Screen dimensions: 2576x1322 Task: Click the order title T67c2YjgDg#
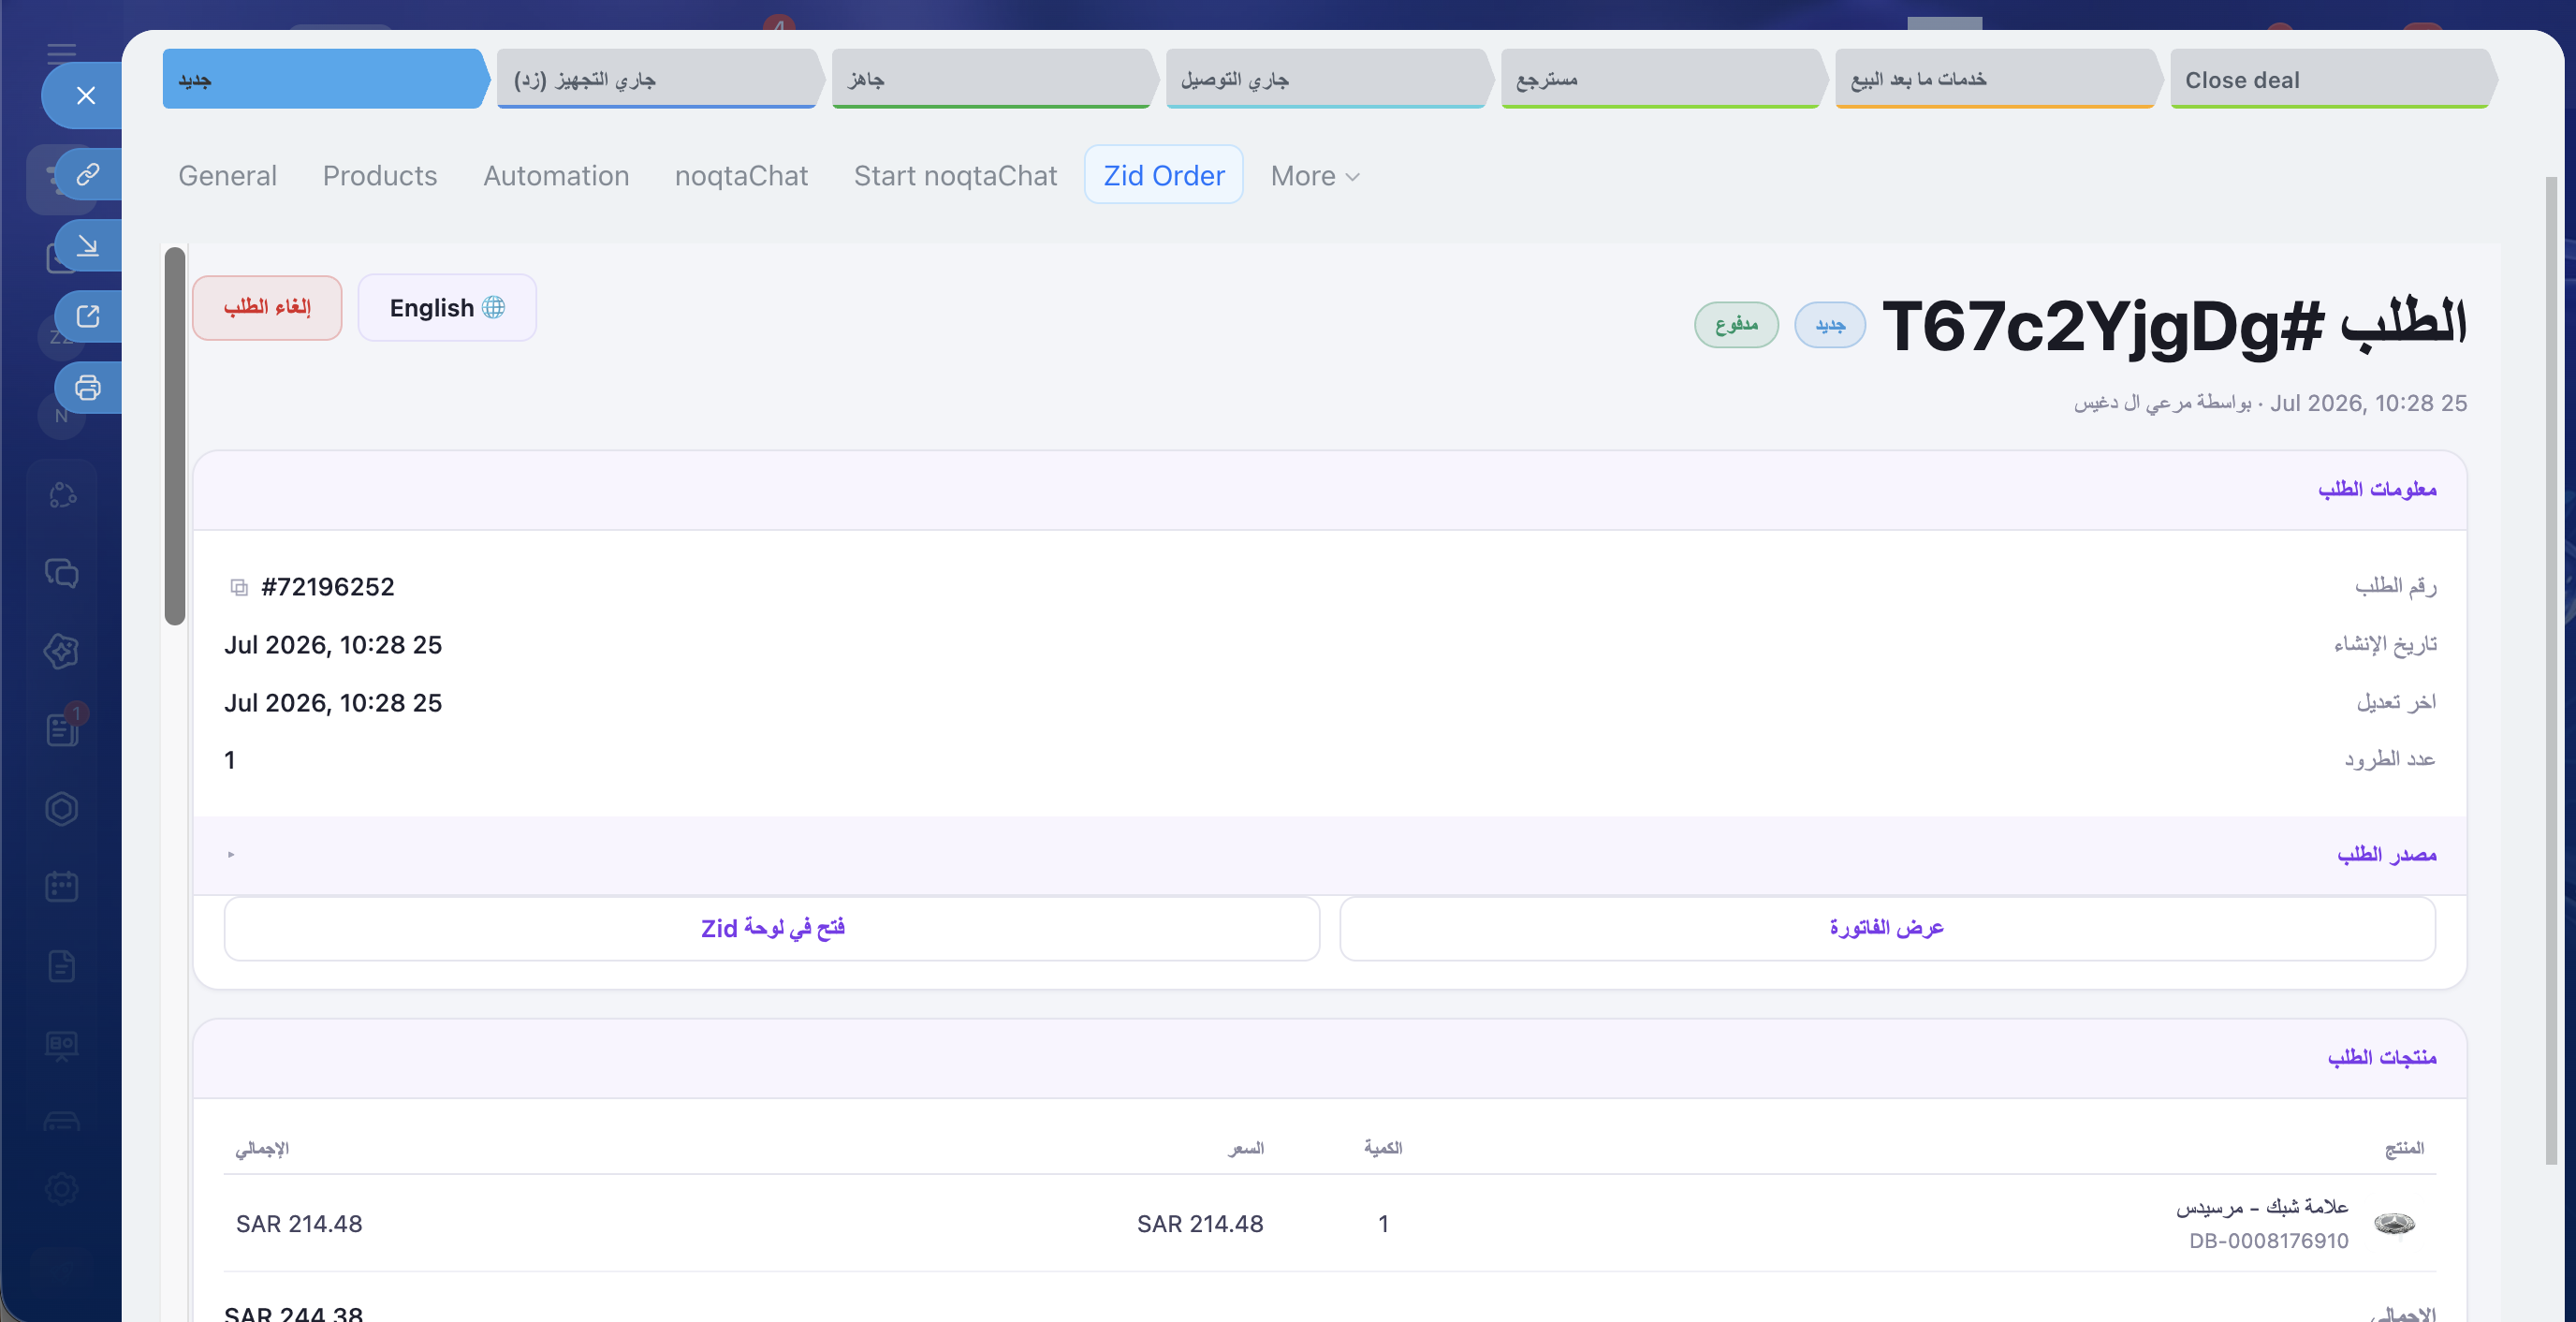[x=2102, y=326]
